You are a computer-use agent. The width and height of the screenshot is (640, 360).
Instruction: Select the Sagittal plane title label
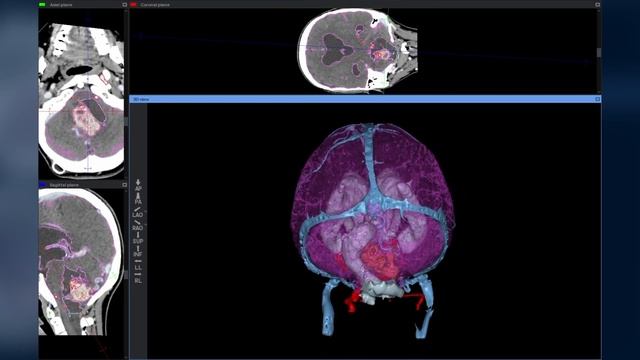64,185
